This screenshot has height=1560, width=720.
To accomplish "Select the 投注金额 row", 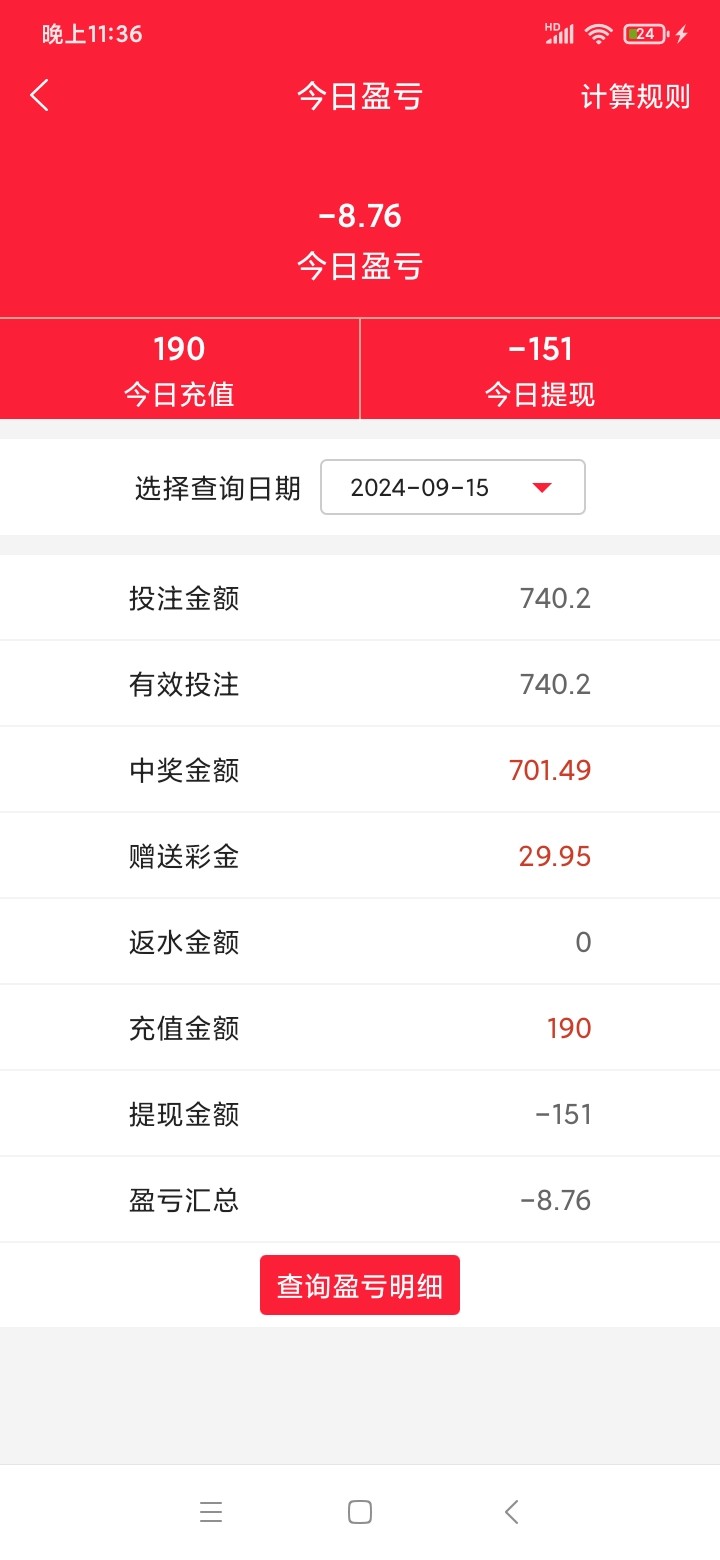I will tap(360, 598).
